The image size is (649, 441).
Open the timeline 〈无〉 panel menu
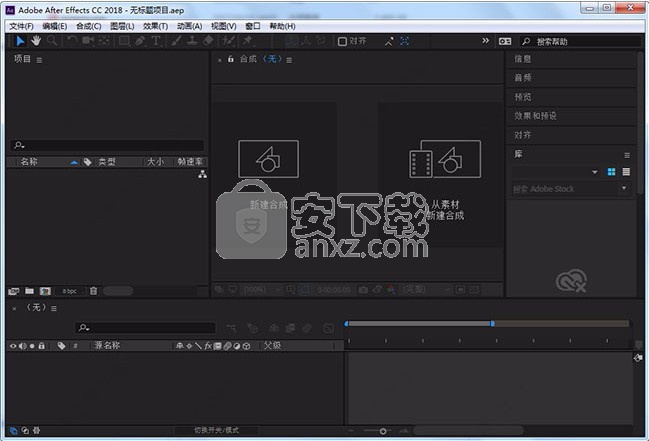[54, 308]
